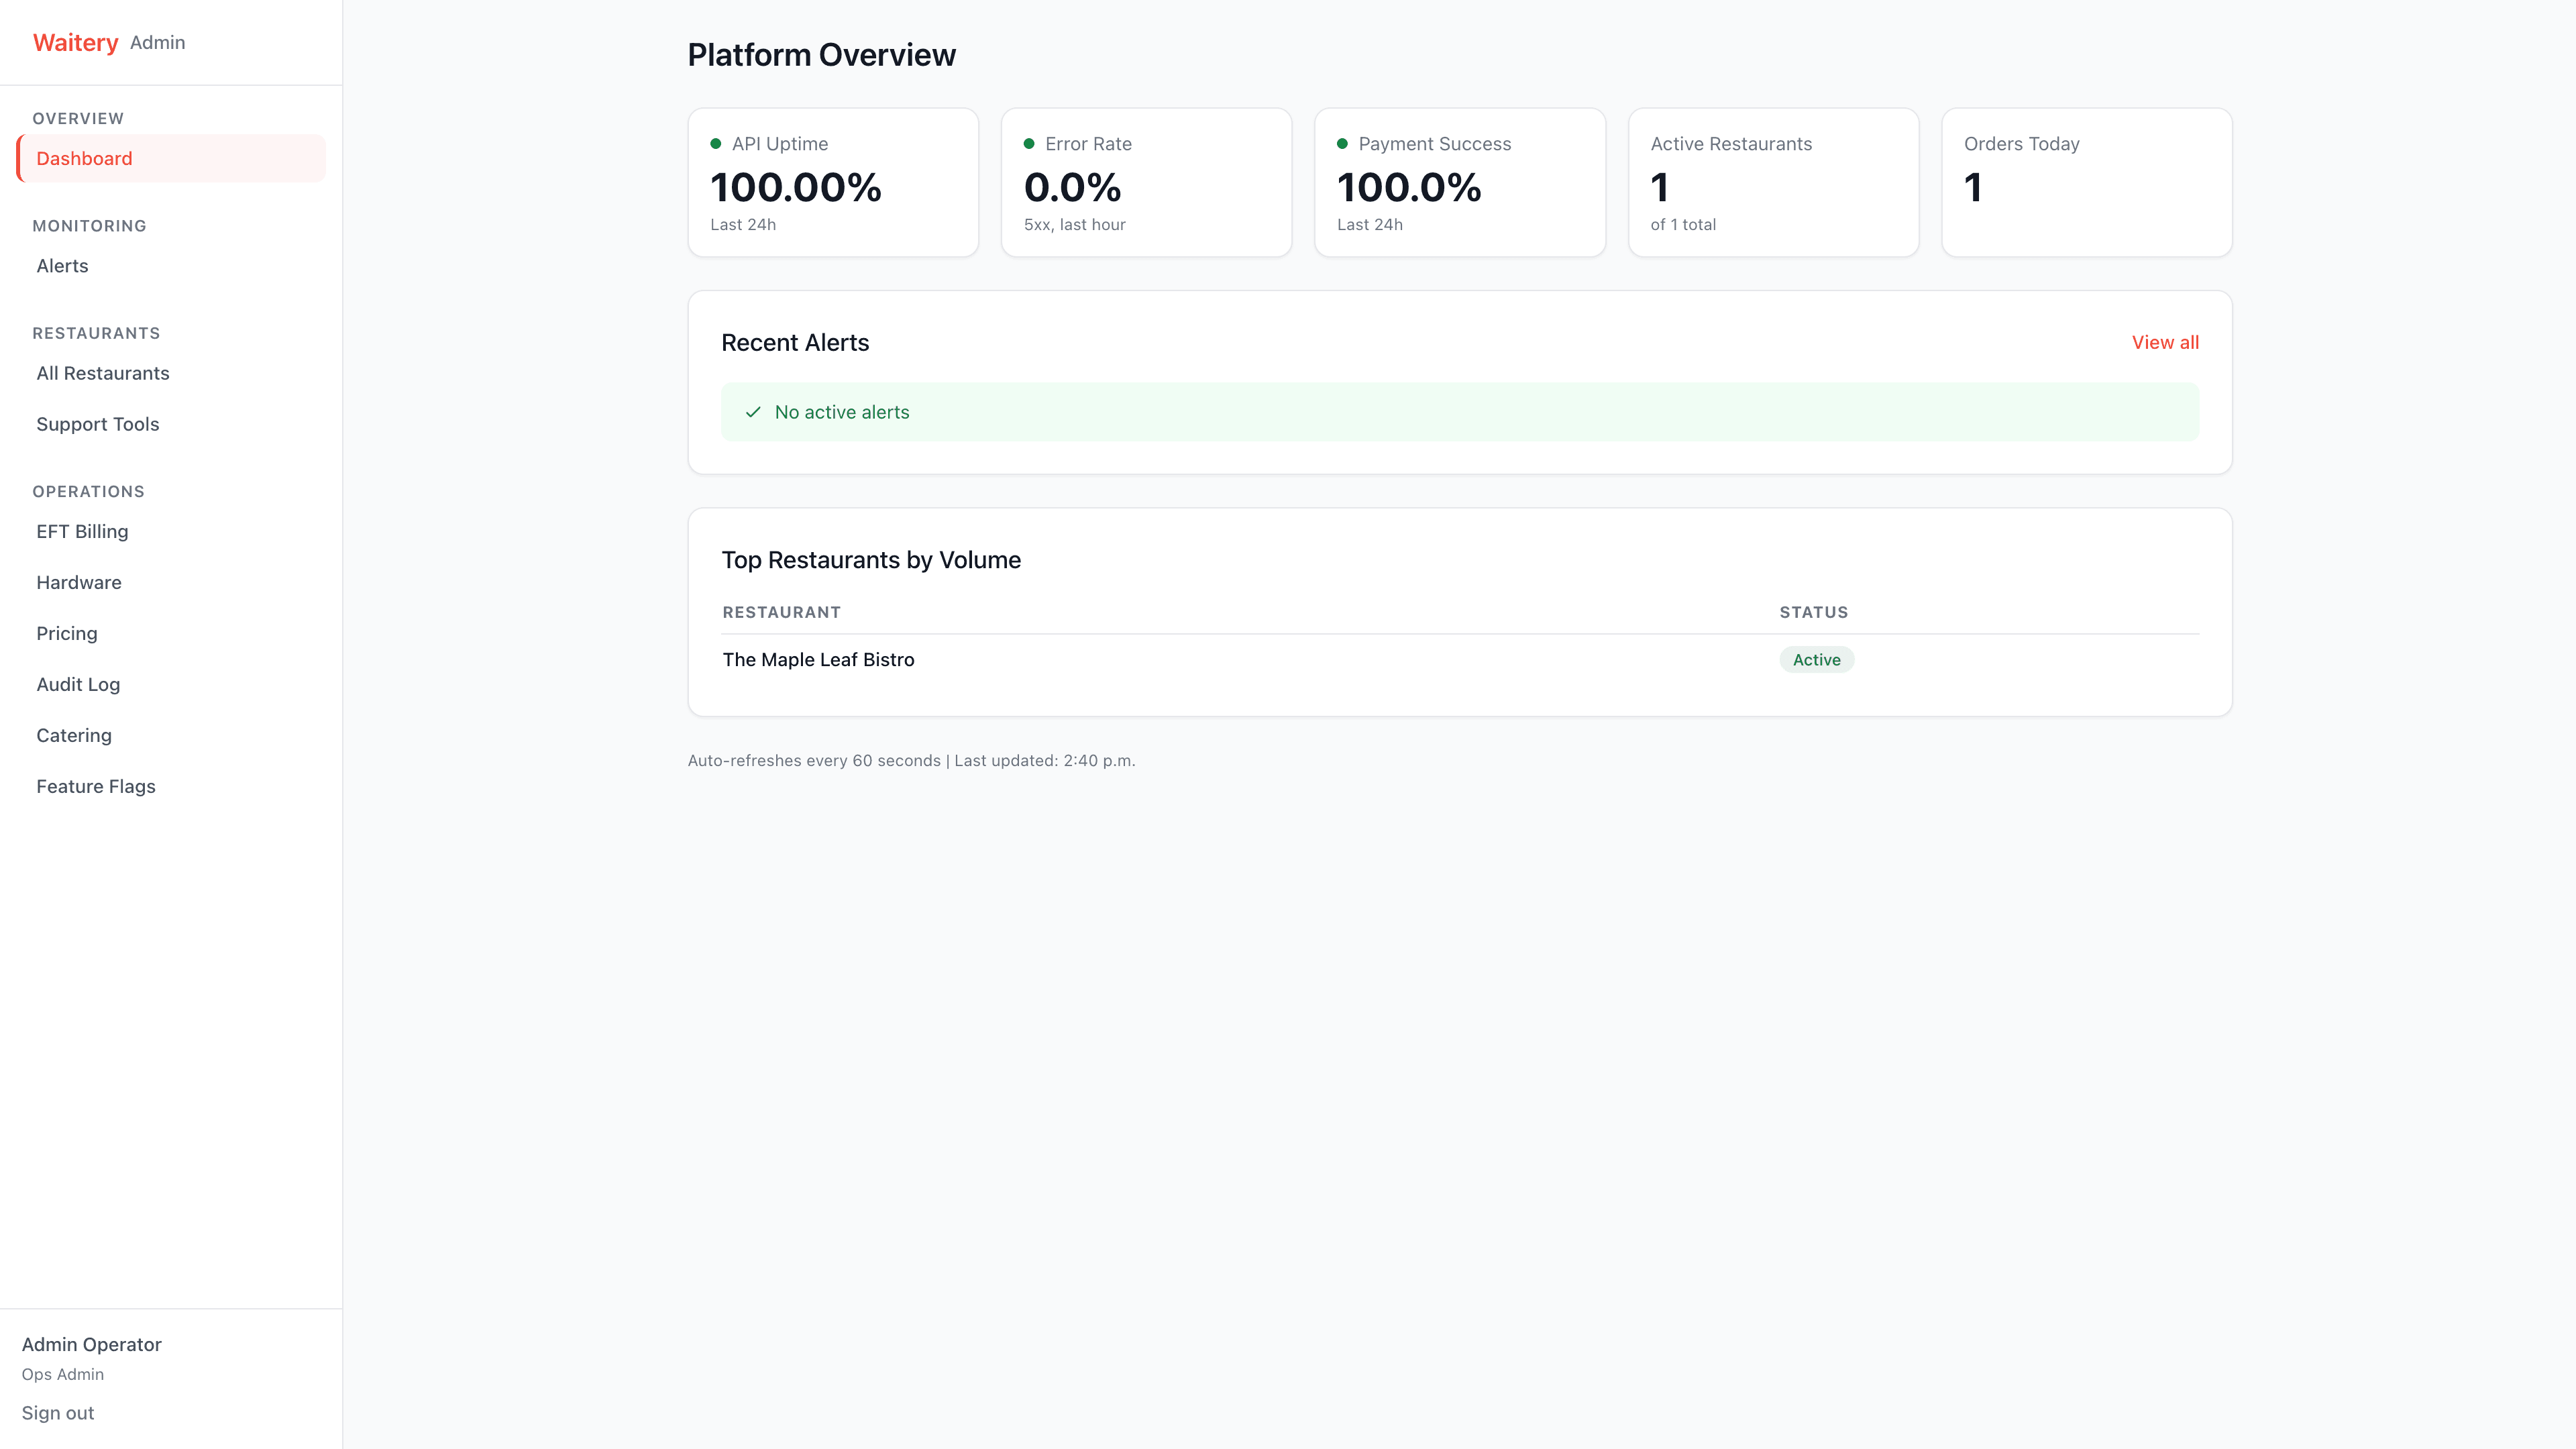Open Feature Flags settings
Image resolution: width=2576 pixels, height=1449 pixels.
(171, 786)
